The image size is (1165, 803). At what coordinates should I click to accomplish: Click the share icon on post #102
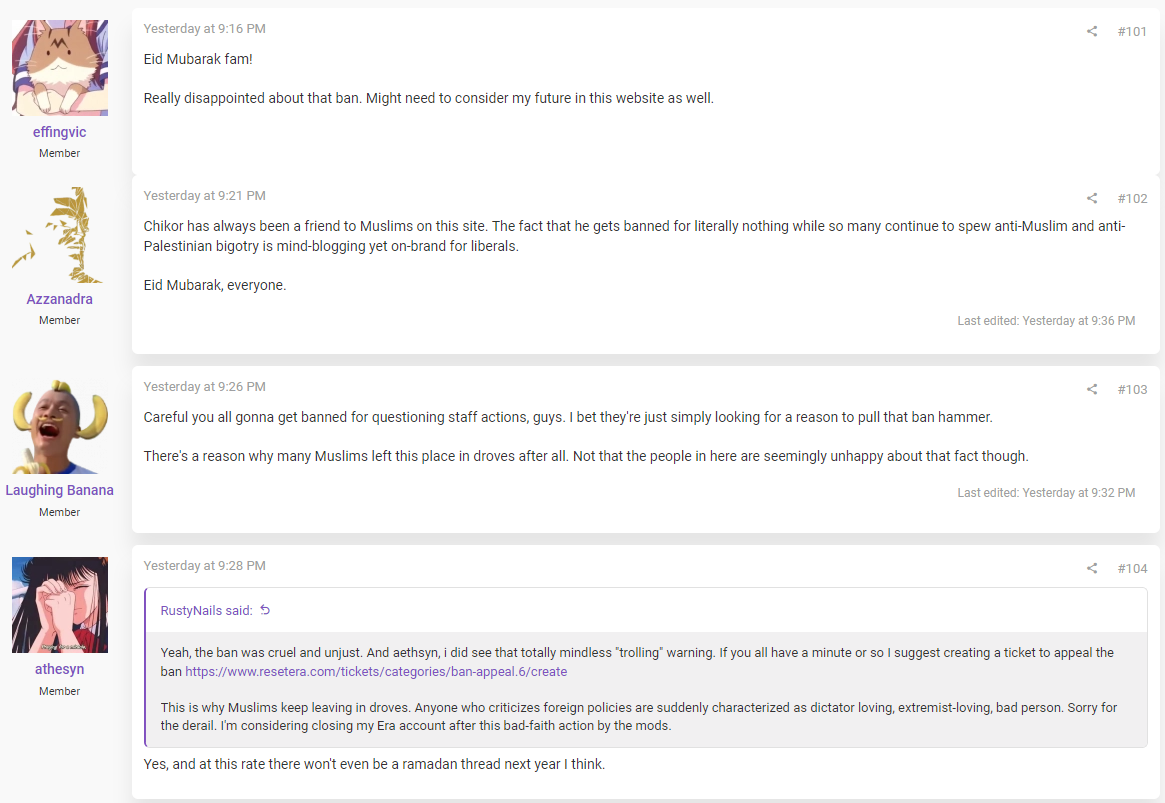click(x=1091, y=198)
